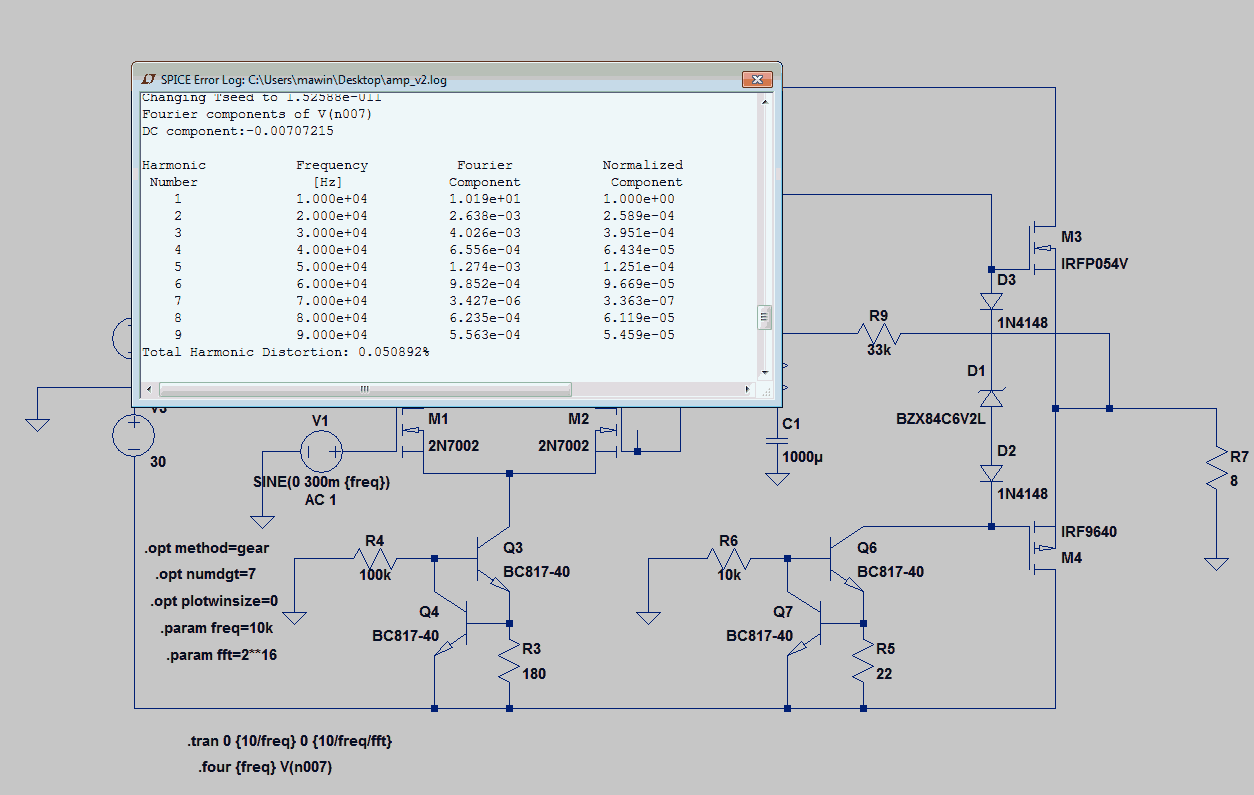Image resolution: width=1254 pixels, height=795 pixels.
Task: Click the V1 sine voltage source symbol
Action: click(x=322, y=453)
